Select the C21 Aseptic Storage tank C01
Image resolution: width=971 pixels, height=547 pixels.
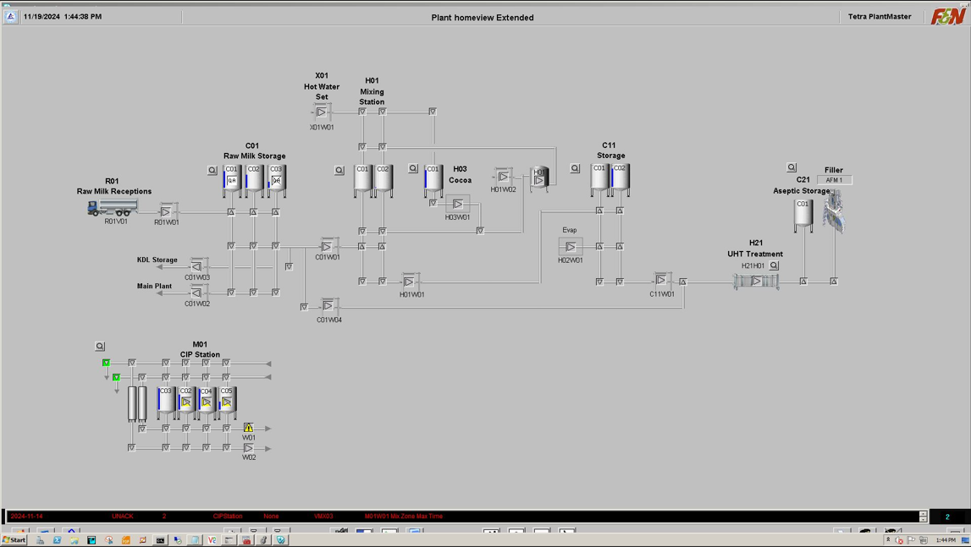click(x=803, y=214)
